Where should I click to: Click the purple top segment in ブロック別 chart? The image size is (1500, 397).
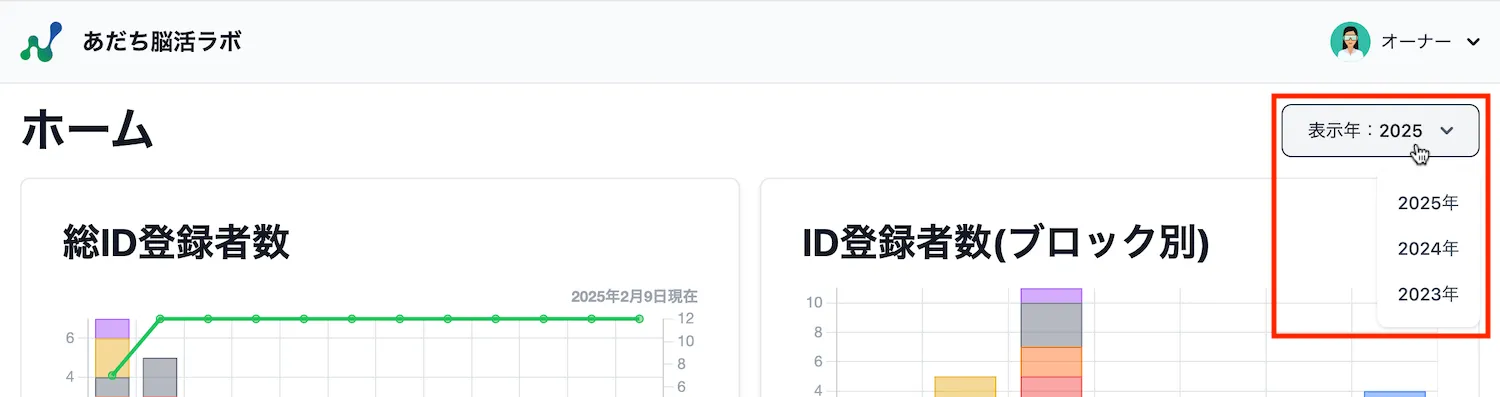1051,295
